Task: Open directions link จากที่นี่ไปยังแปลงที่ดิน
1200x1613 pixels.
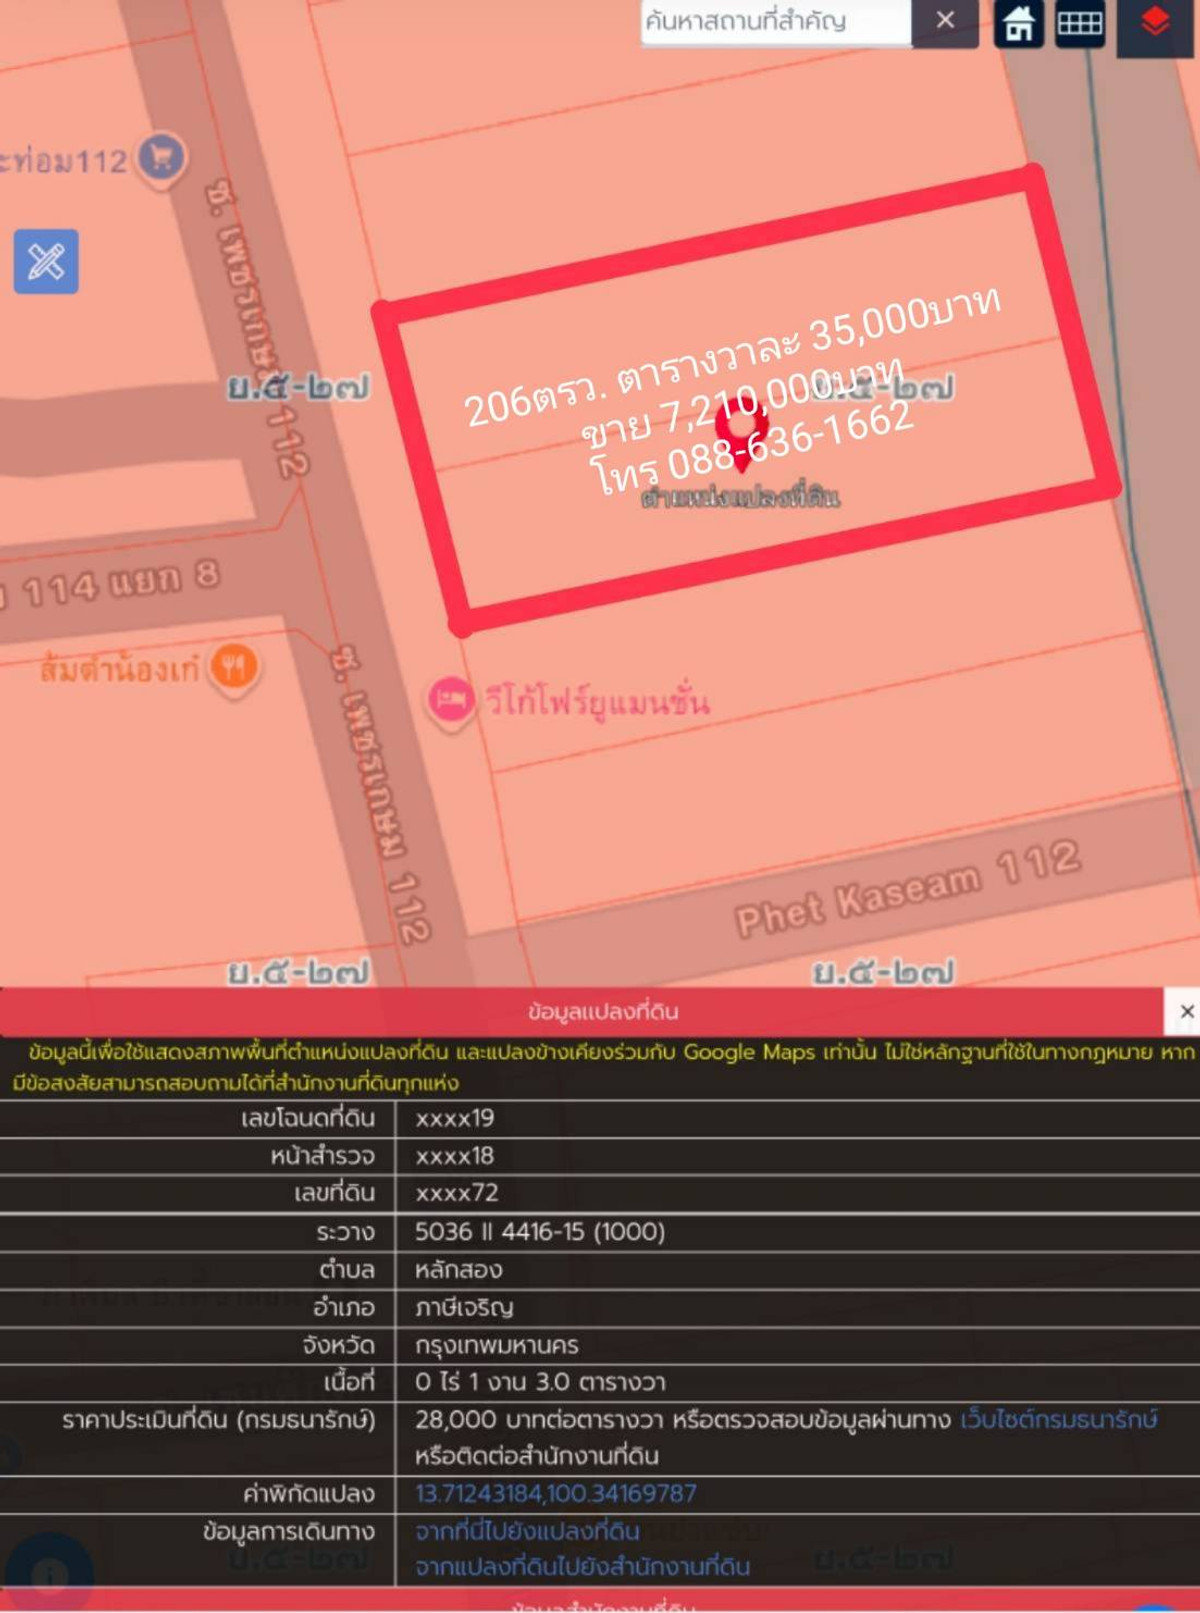Action: (x=527, y=1530)
